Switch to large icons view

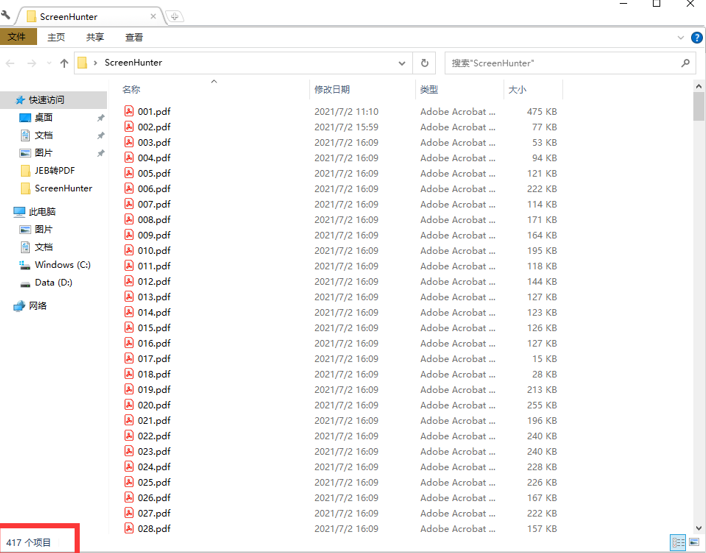coord(694,542)
